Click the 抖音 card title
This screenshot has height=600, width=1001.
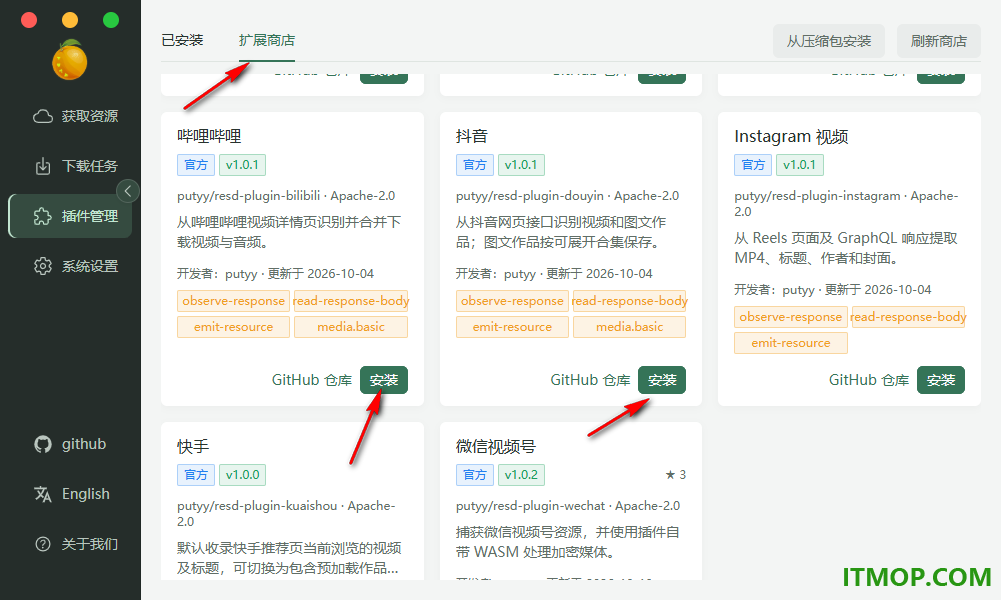coord(472,136)
